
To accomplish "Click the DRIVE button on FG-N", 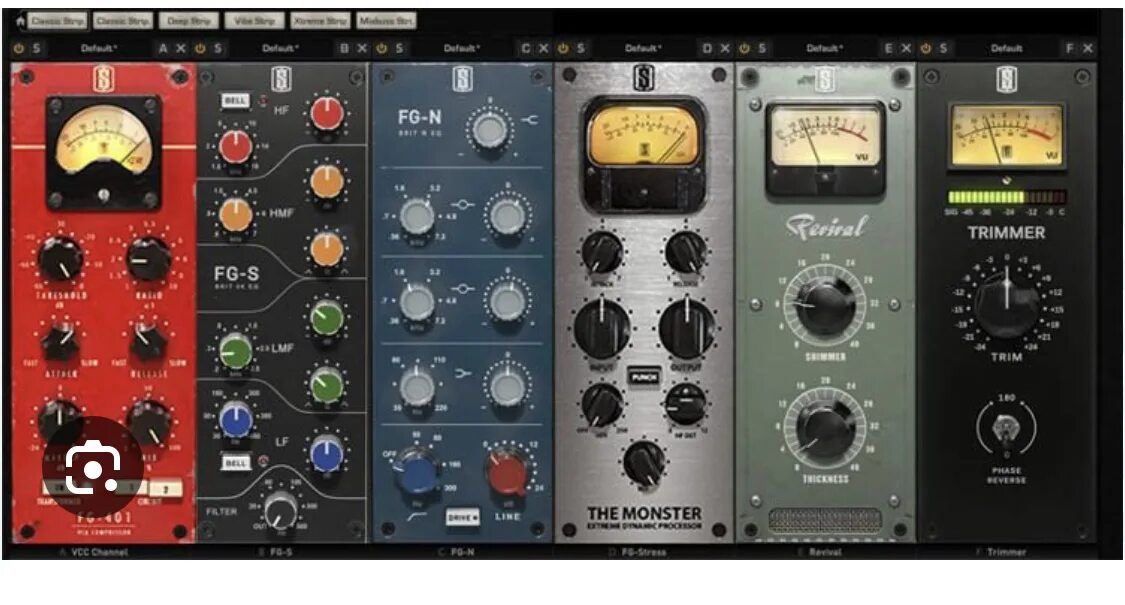I will click(462, 517).
